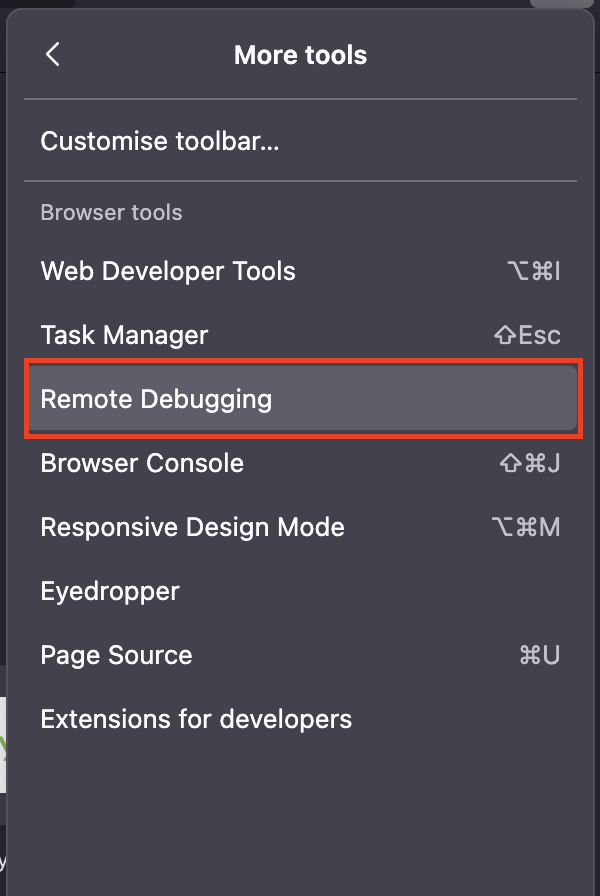The width and height of the screenshot is (600, 896).
Task: Click the separator line under the More tools header
Action: pyautogui.click(x=300, y=99)
